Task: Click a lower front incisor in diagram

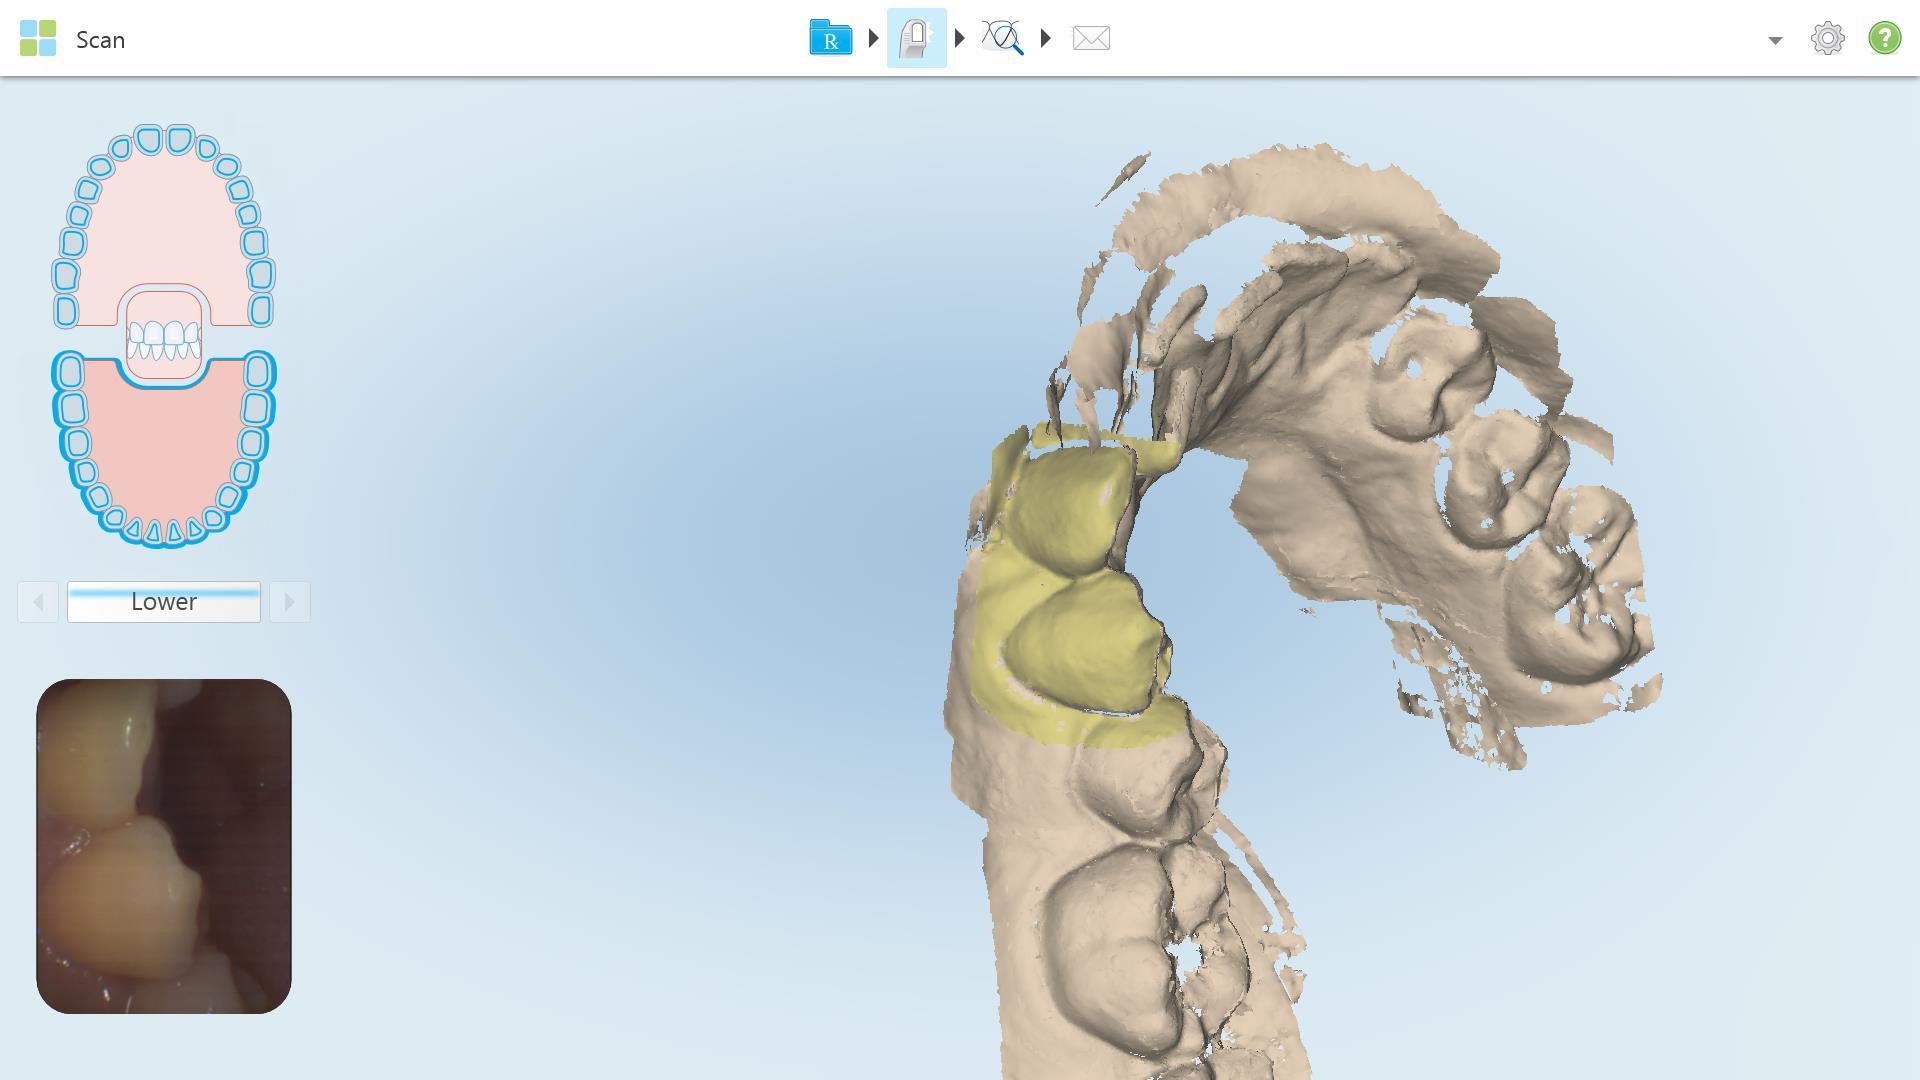Action: (x=155, y=532)
